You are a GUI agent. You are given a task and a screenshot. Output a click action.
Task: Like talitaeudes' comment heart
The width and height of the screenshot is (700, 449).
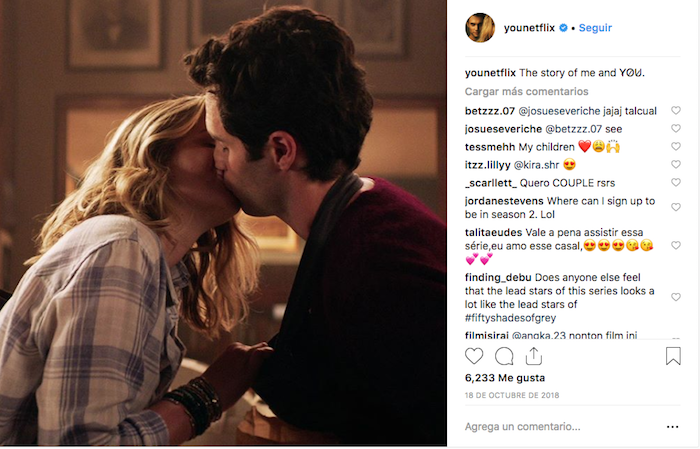[x=676, y=245]
